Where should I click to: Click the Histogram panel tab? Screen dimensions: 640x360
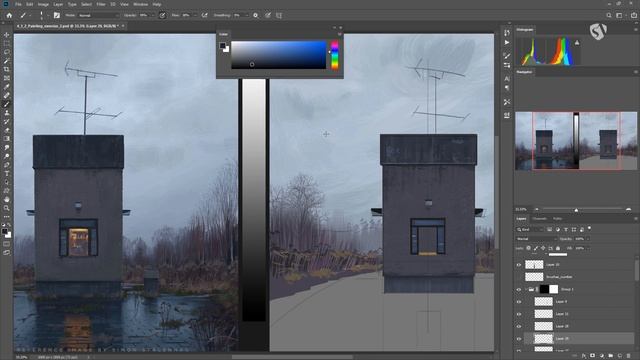point(525,30)
